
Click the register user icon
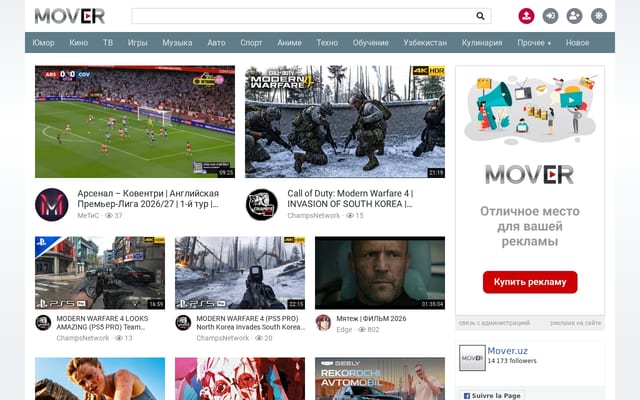(574, 16)
